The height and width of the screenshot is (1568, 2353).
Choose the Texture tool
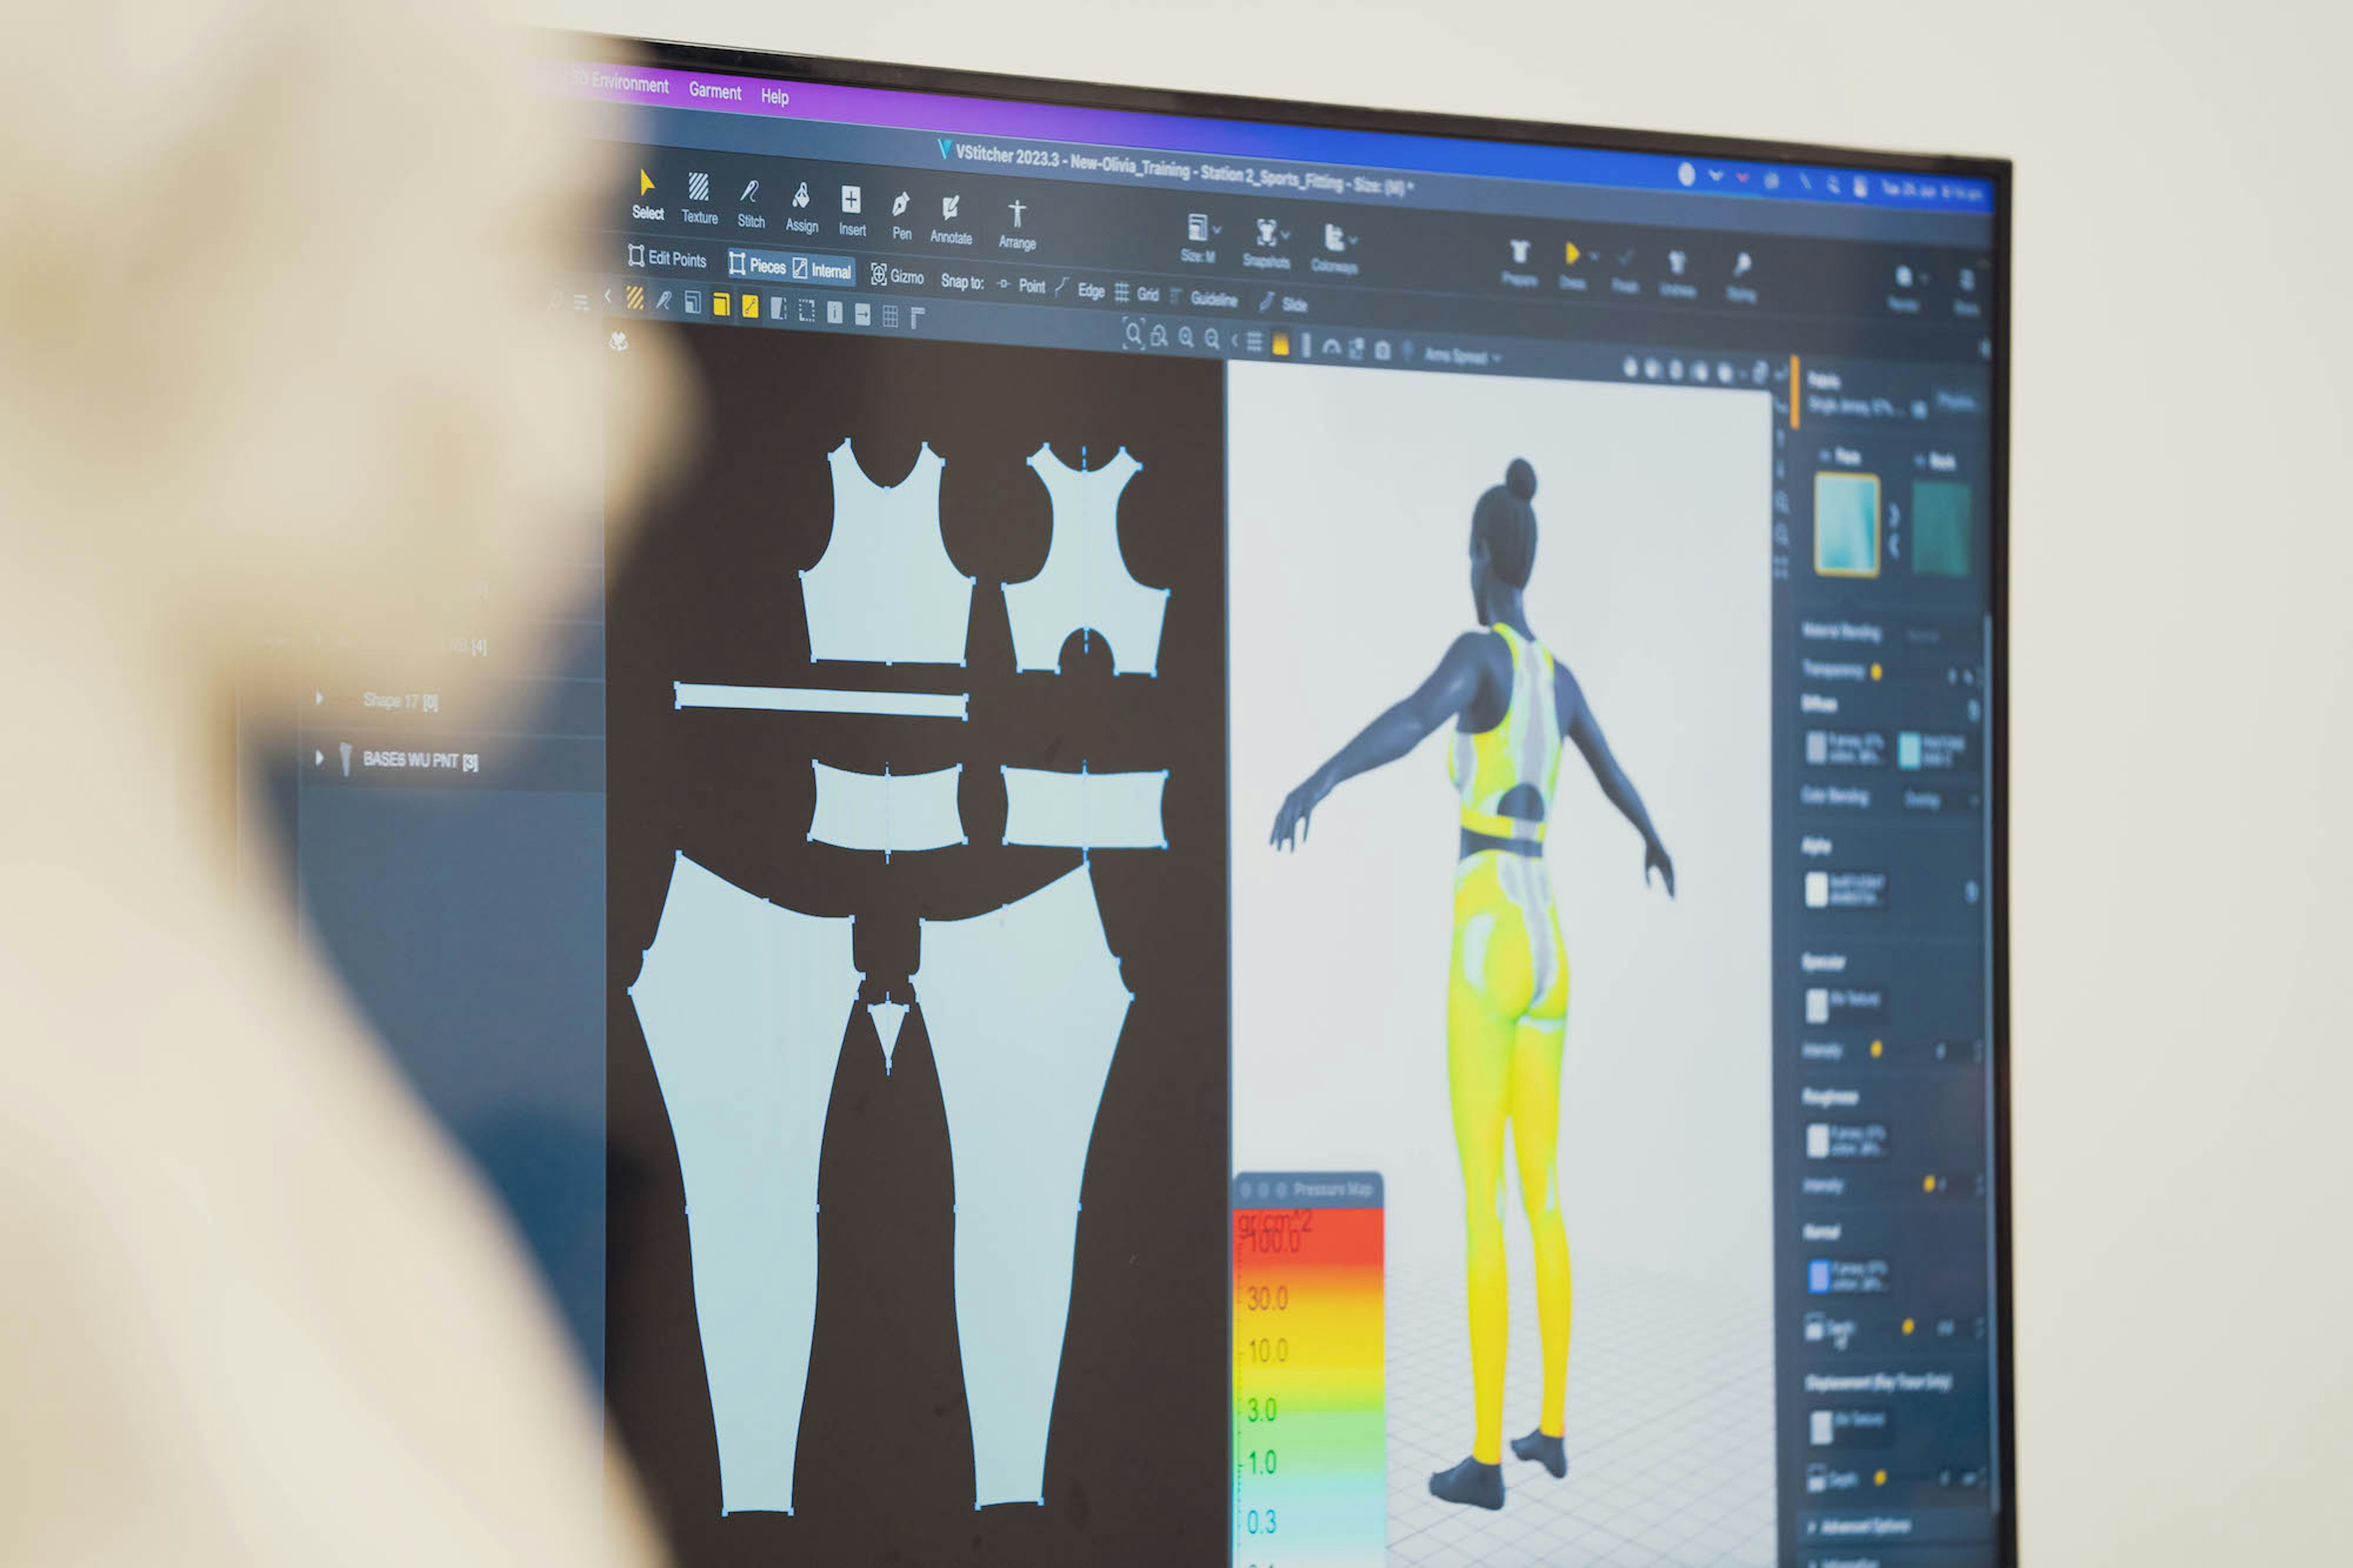click(x=699, y=199)
